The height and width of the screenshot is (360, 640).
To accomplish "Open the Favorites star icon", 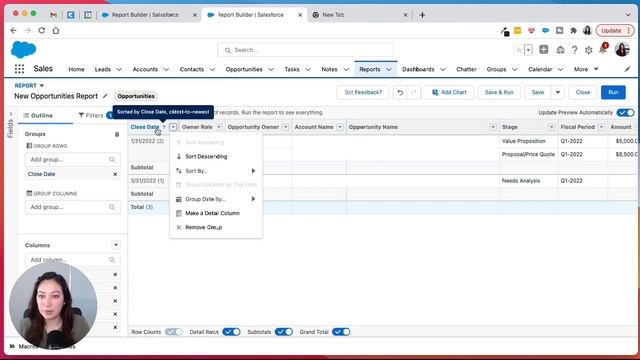I will tap(519, 50).
